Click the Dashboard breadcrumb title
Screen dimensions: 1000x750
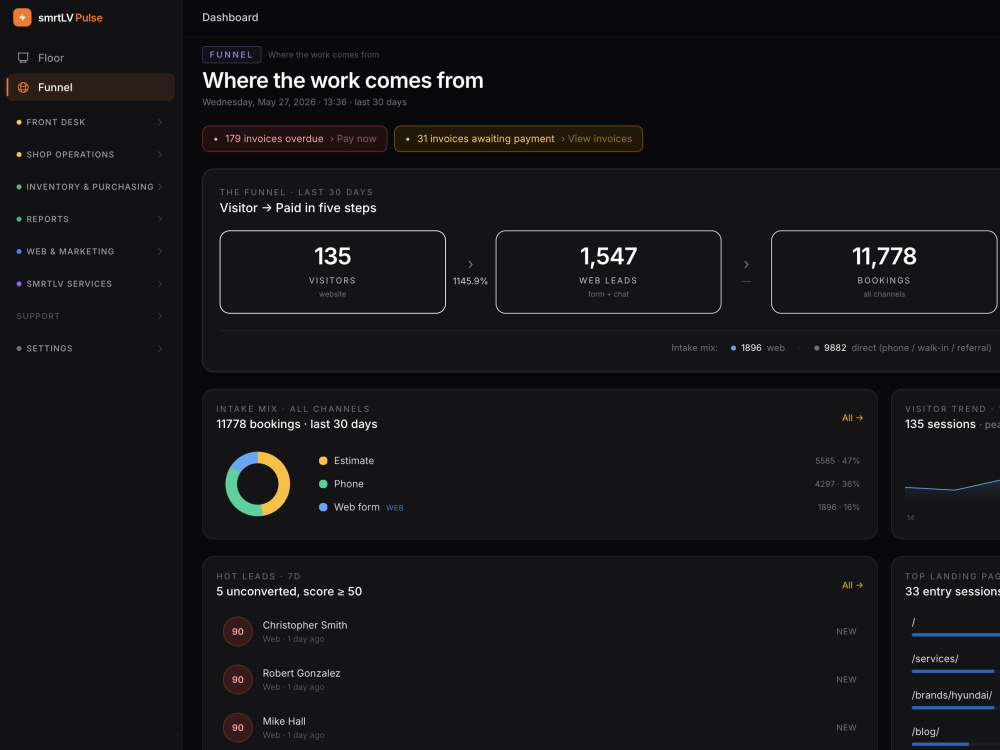(x=230, y=17)
